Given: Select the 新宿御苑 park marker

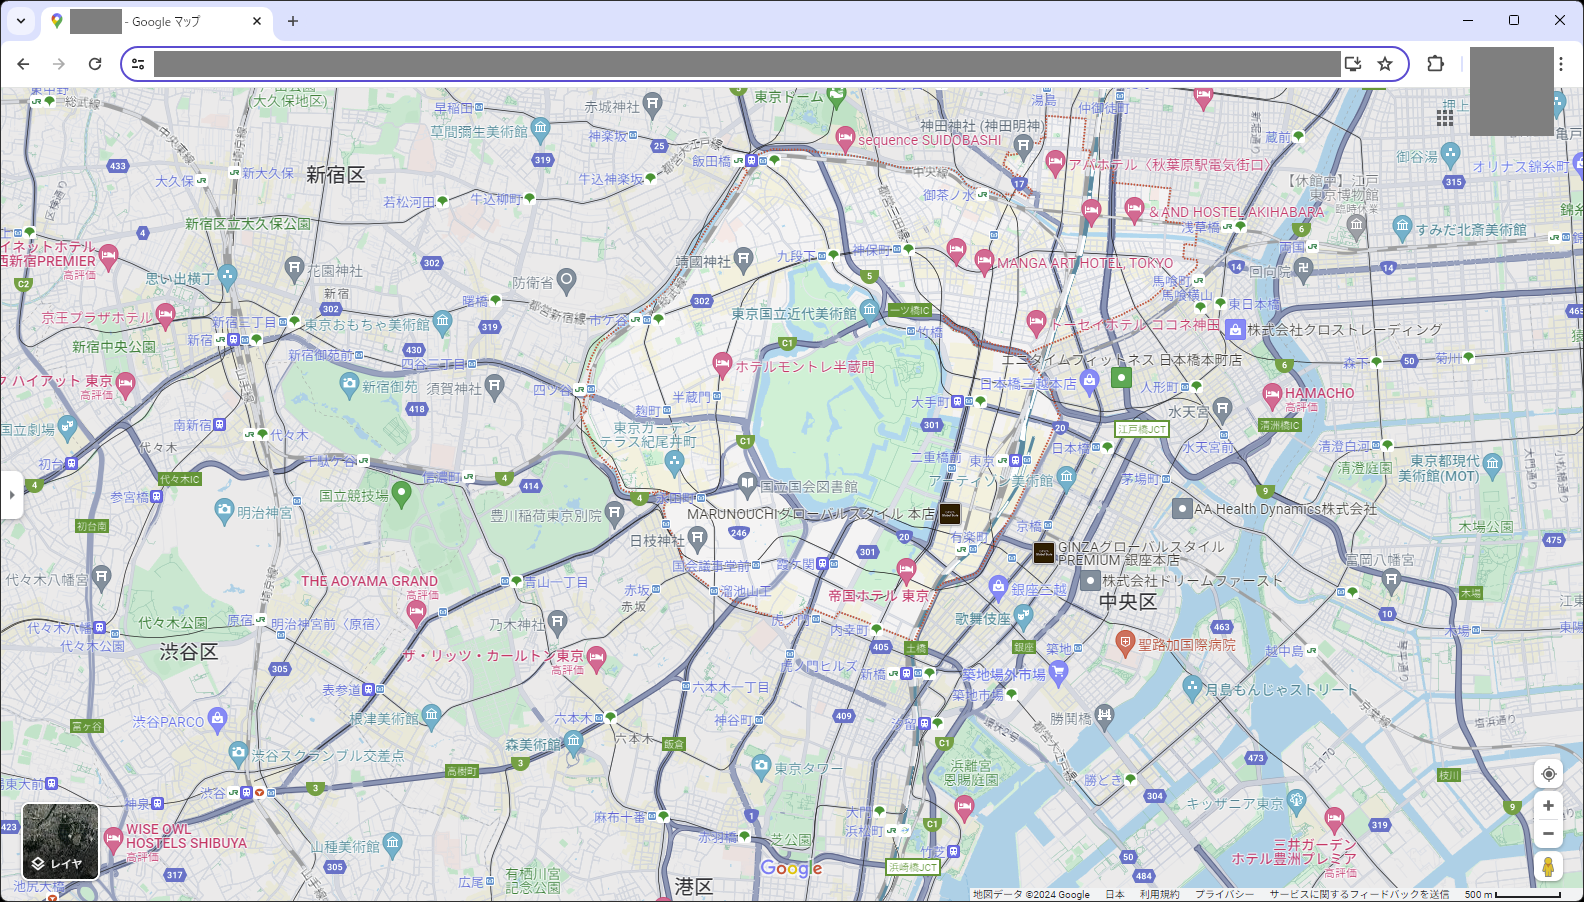Looking at the screenshot, I should (x=349, y=383).
